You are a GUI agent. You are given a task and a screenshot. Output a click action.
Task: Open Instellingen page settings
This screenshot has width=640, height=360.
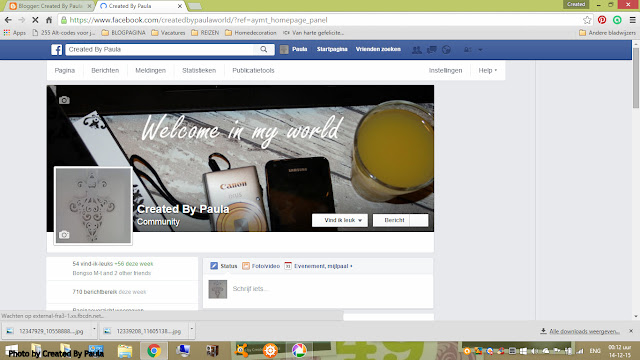click(x=445, y=70)
